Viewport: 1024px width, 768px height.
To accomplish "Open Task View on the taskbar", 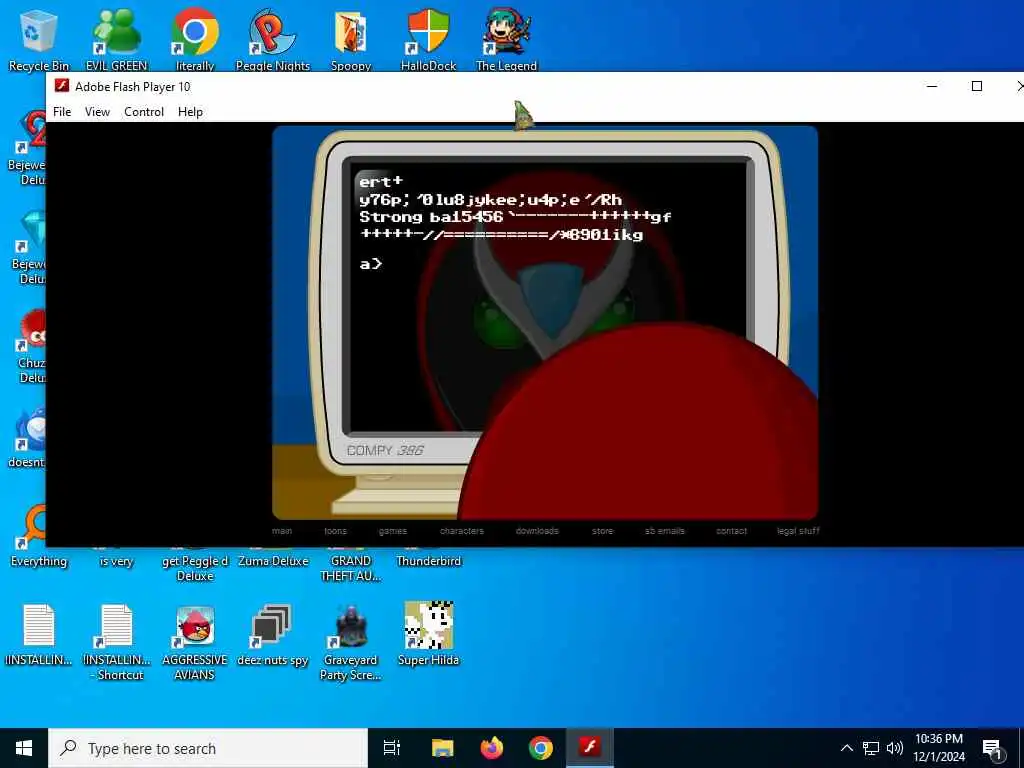I will [391, 748].
